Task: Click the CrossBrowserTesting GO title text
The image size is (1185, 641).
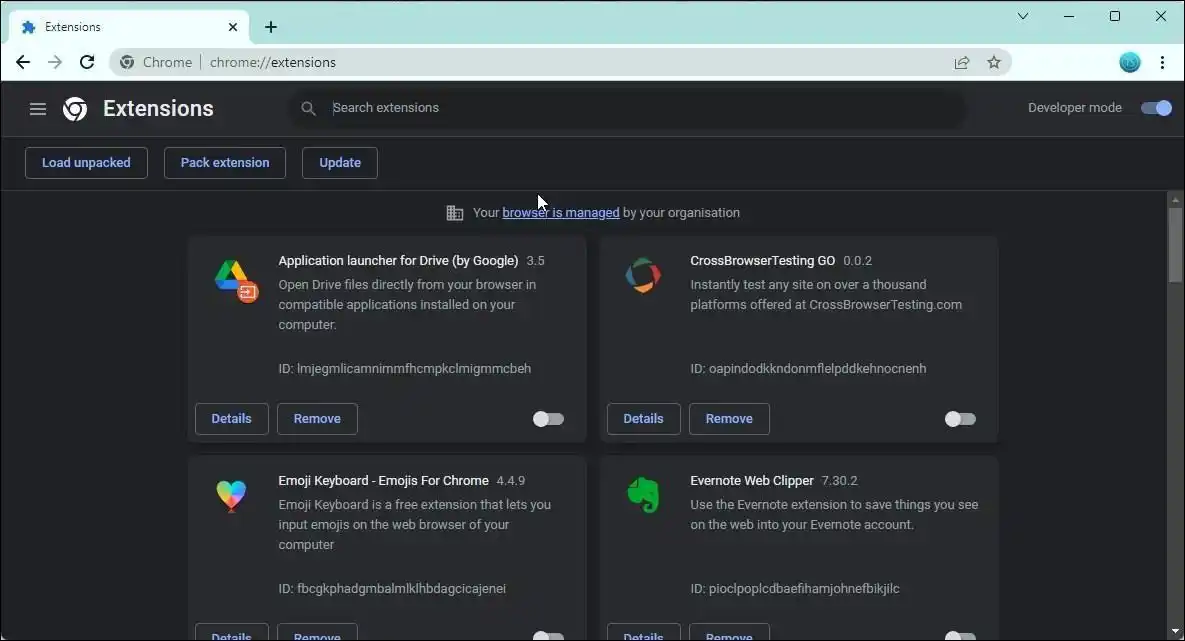Action: 762,261
